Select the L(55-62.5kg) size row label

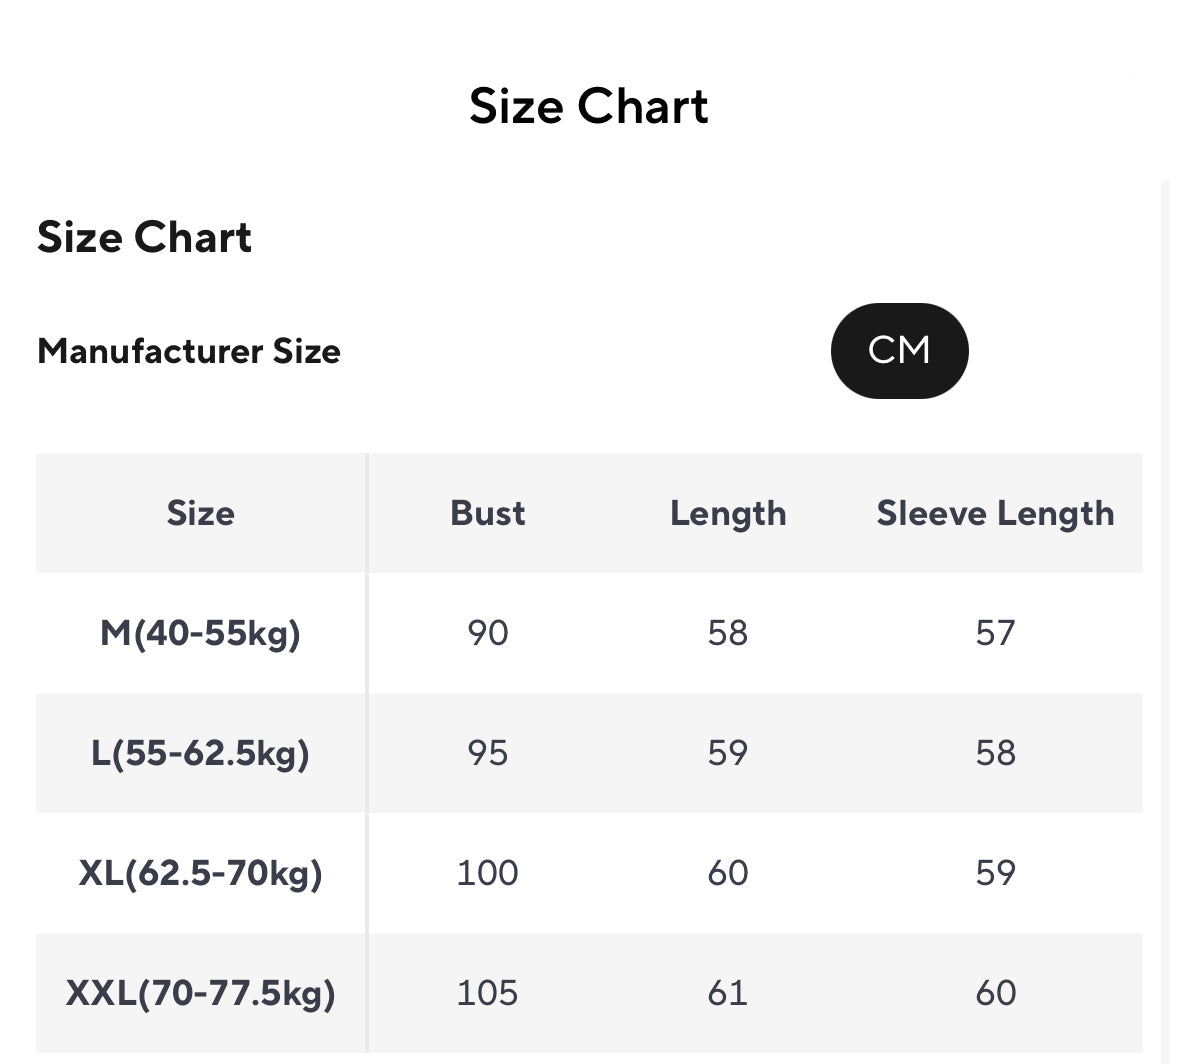point(201,753)
